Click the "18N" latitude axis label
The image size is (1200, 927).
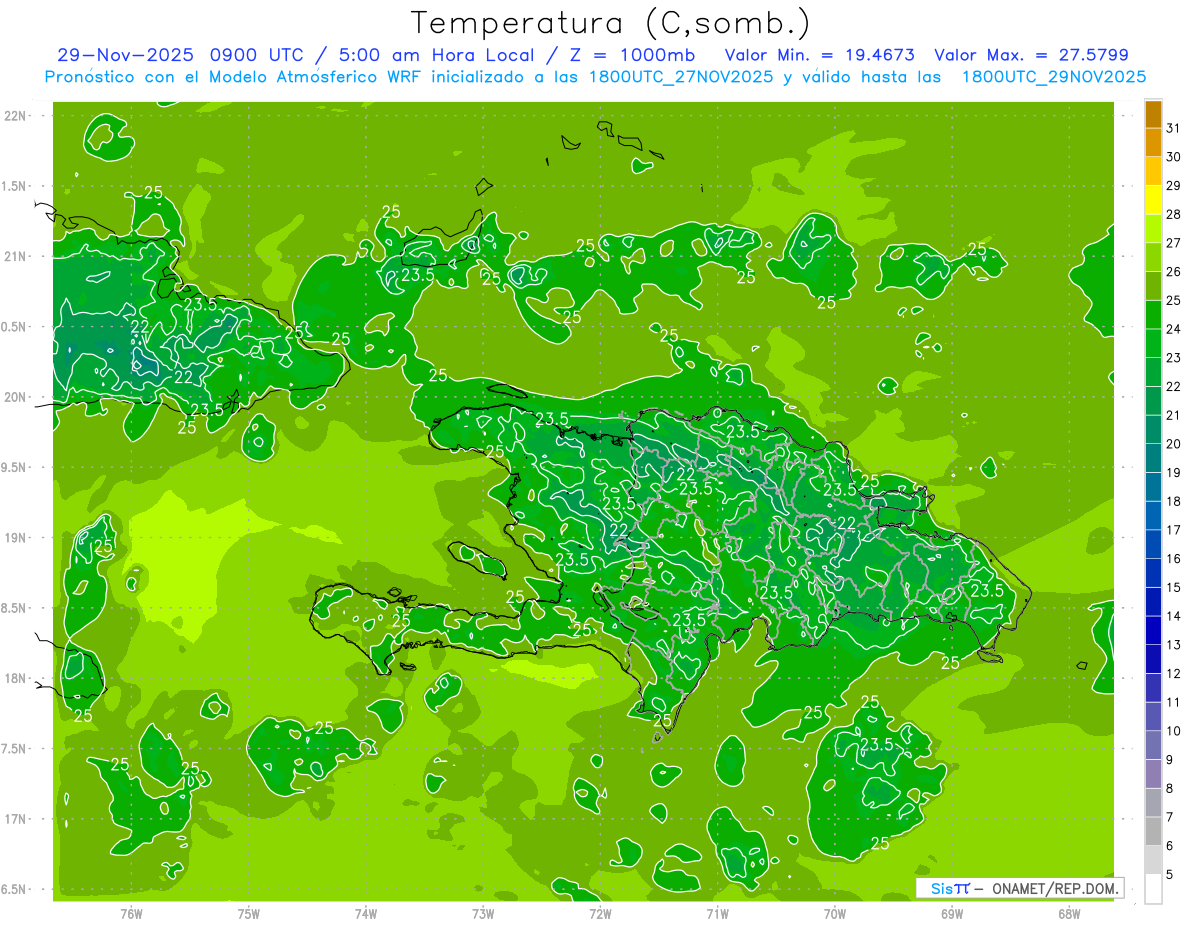[x=15, y=678]
